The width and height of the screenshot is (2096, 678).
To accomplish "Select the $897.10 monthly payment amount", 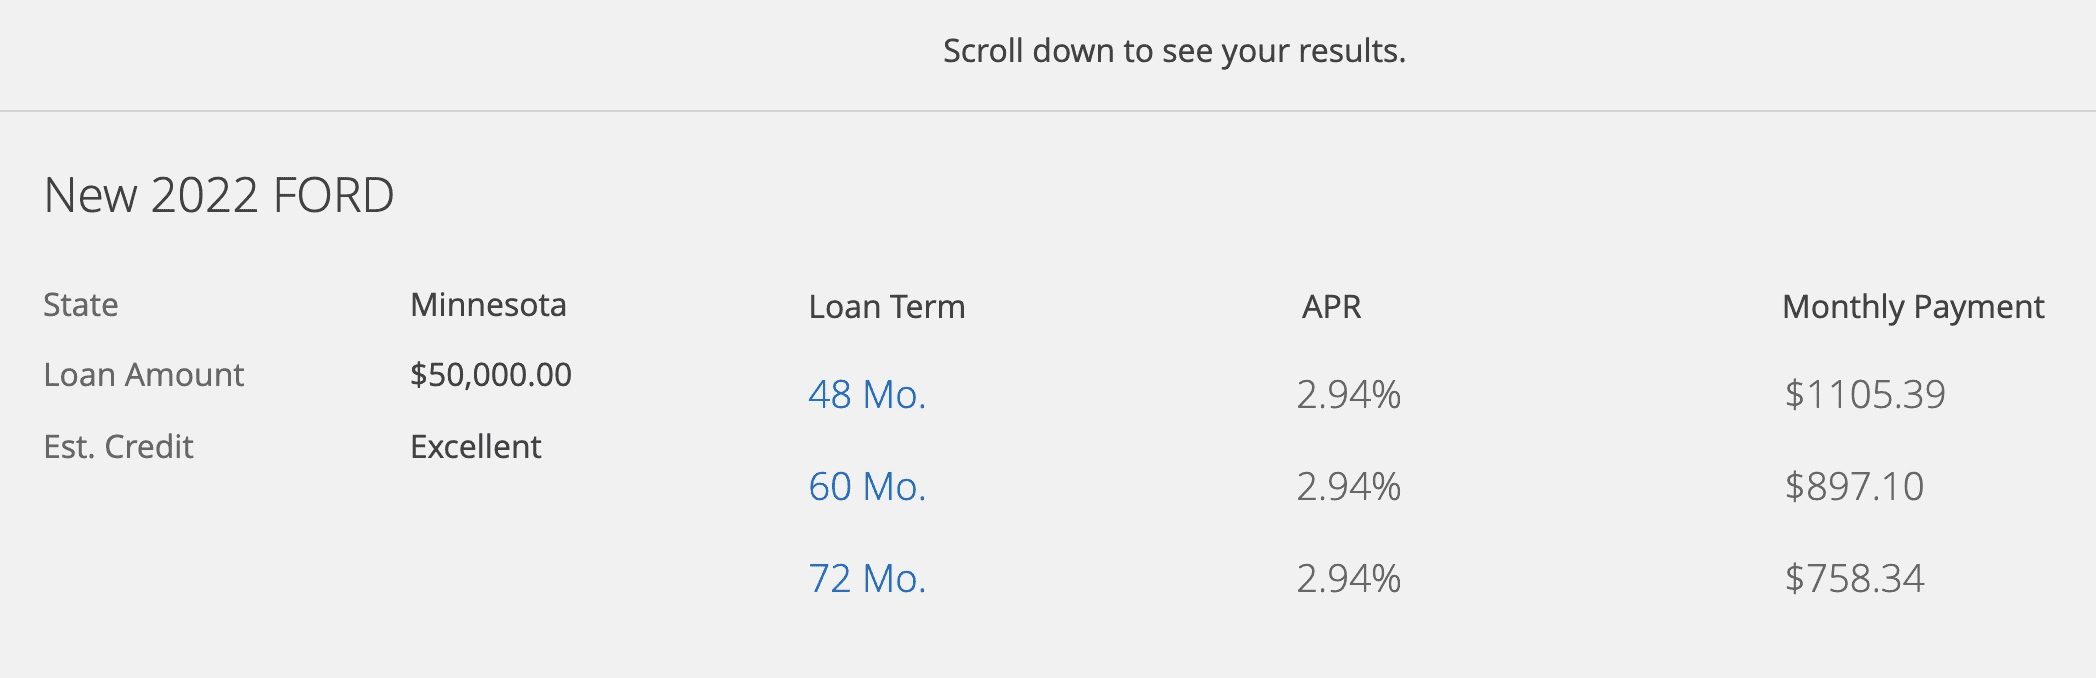I will point(1854,487).
